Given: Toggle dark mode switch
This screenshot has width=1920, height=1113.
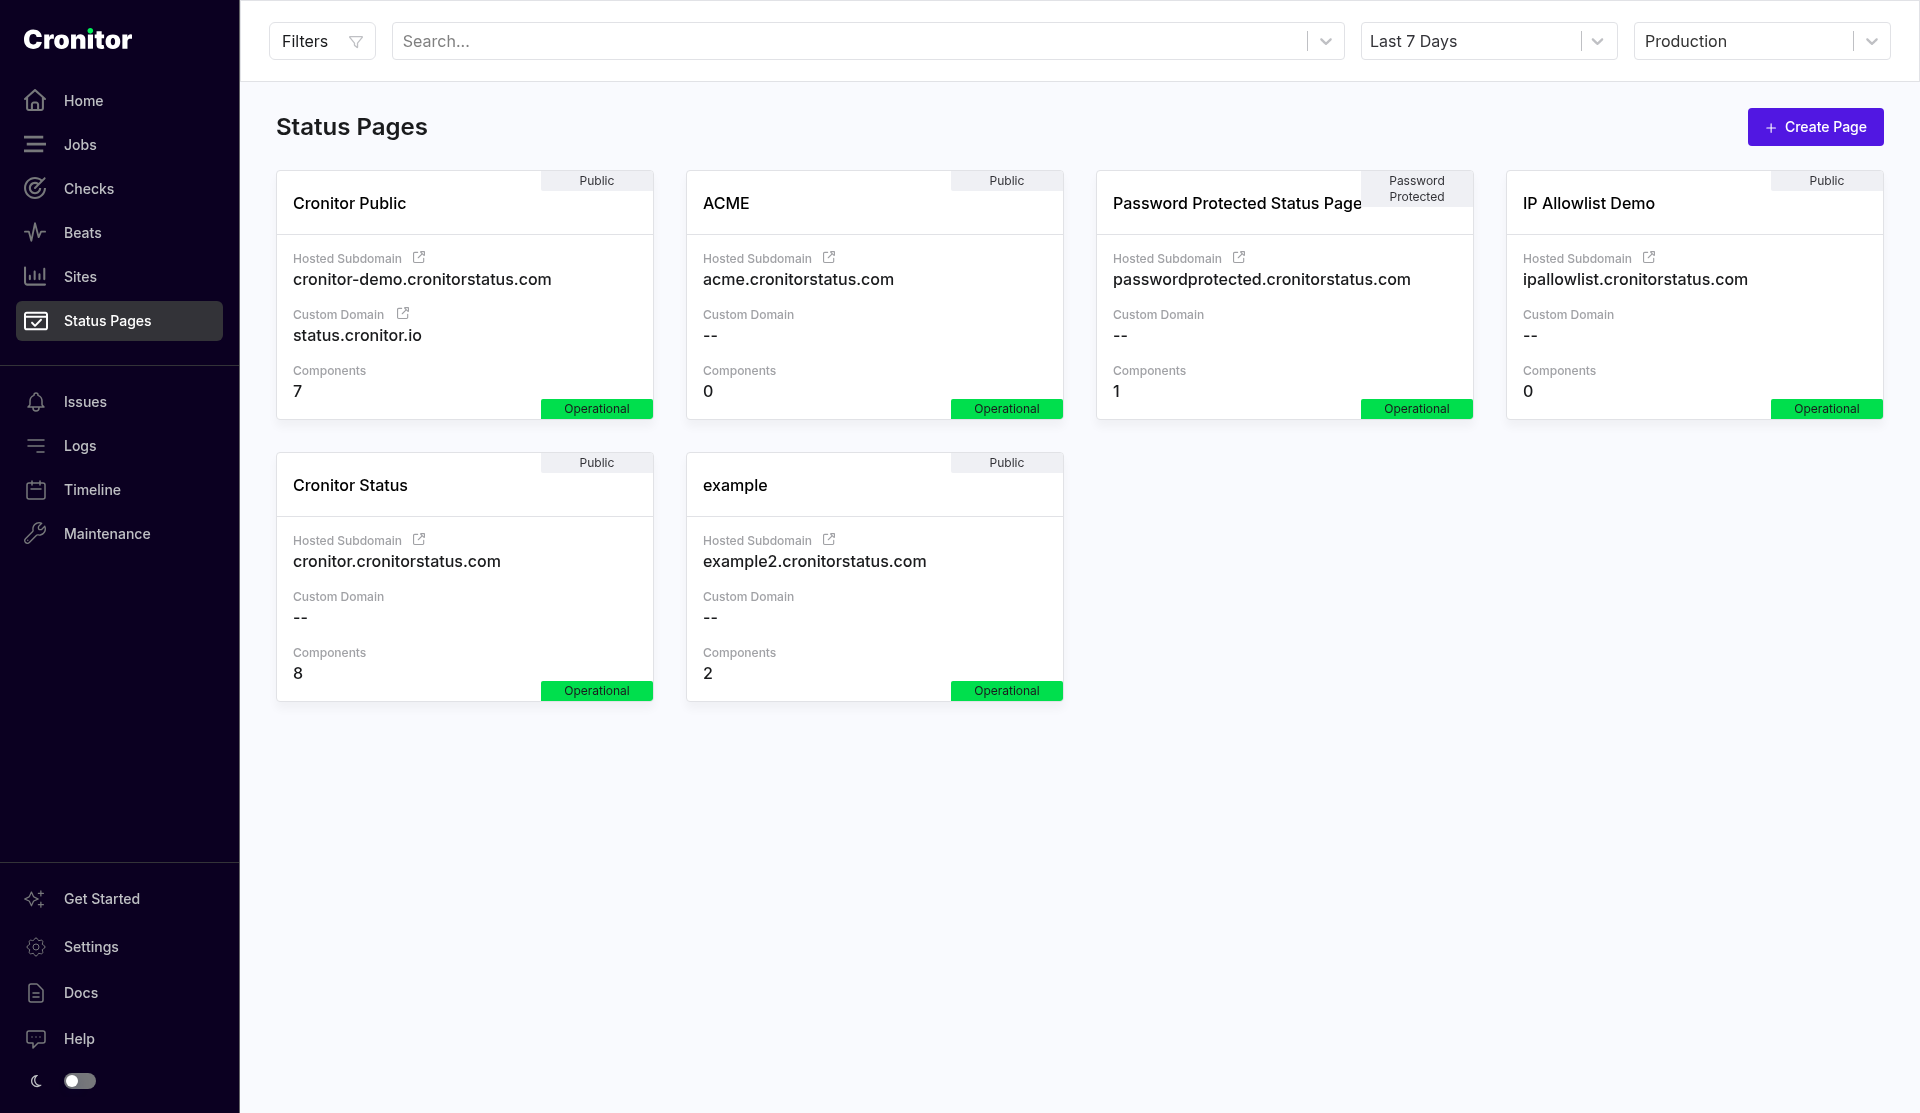Looking at the screenshot, I should 80,1081.
